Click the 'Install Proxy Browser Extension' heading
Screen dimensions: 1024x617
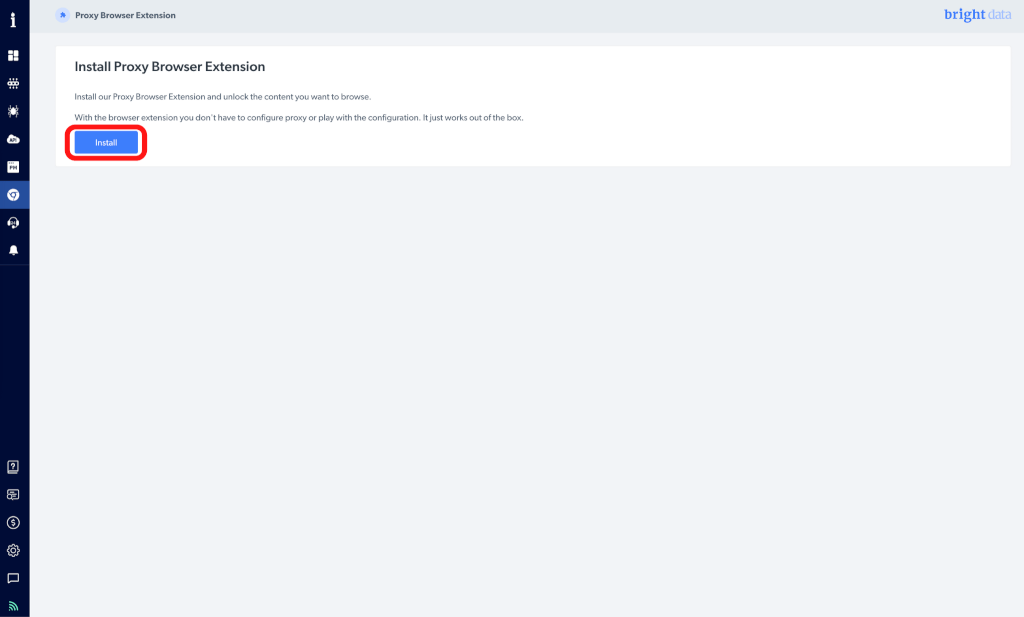point(170,67)
